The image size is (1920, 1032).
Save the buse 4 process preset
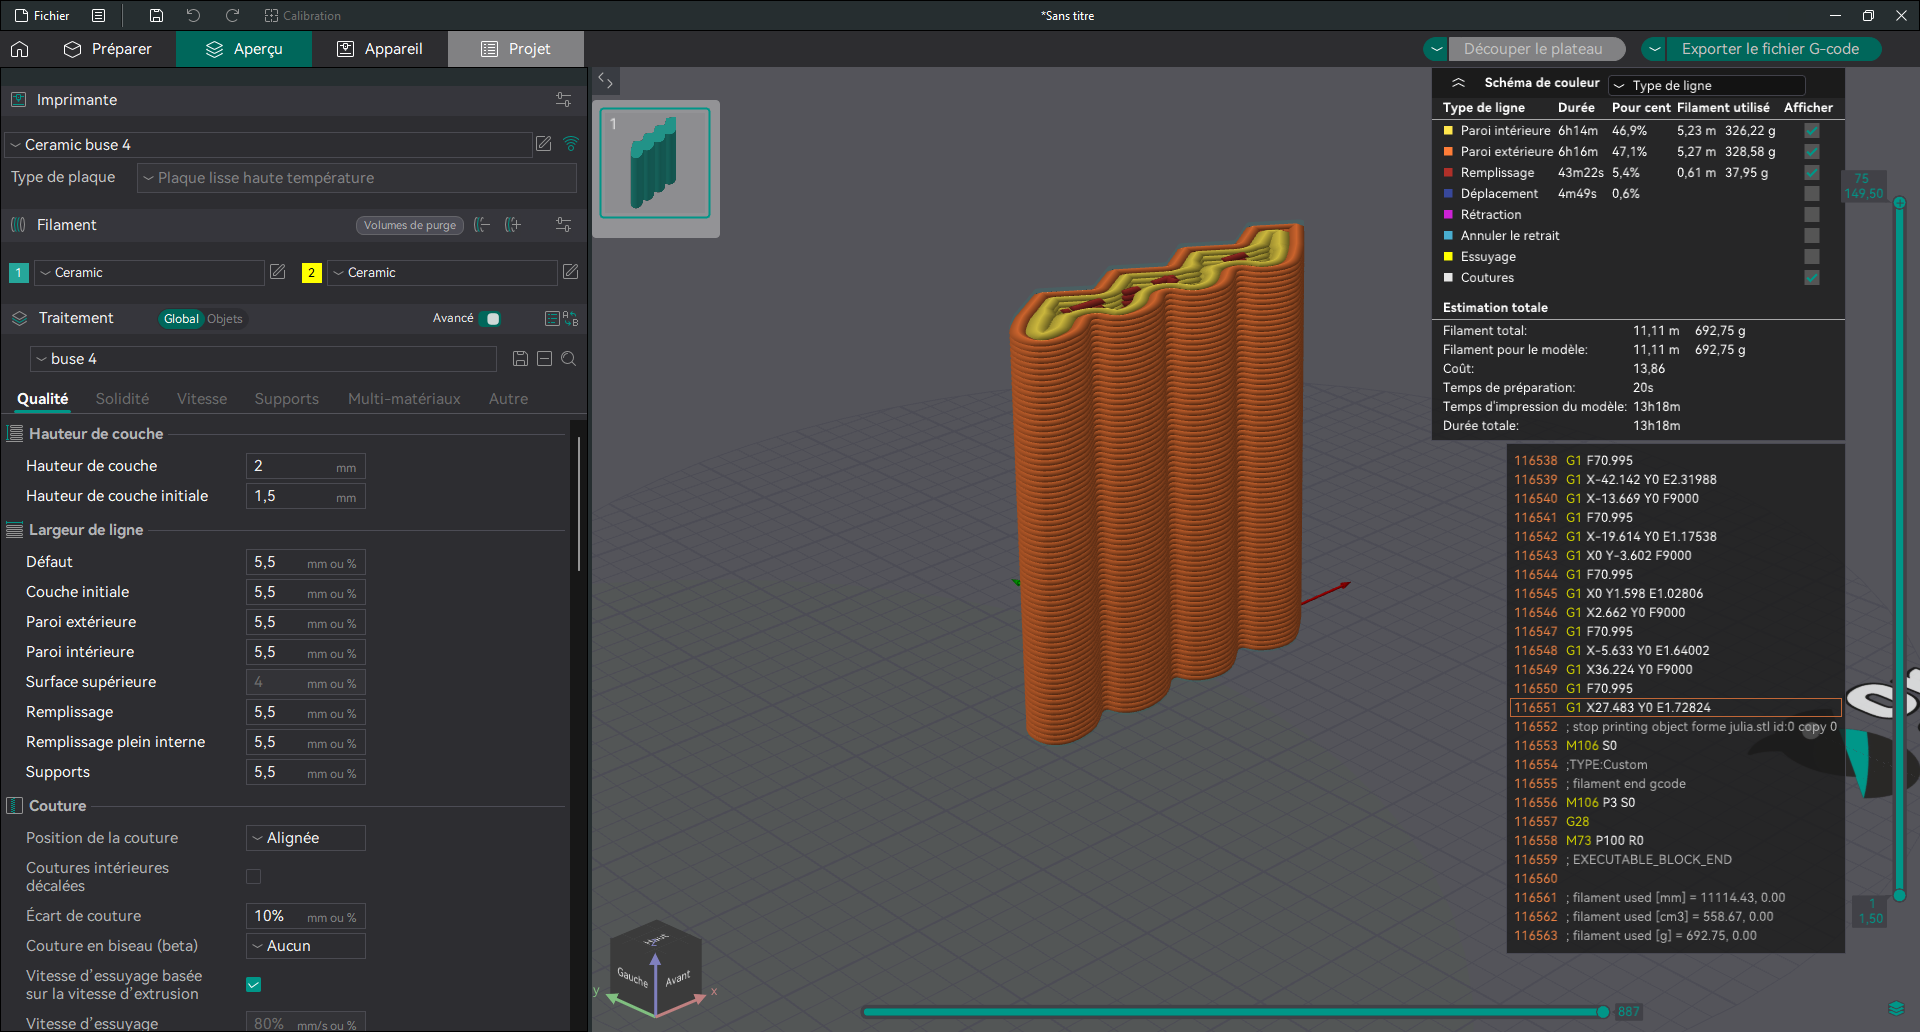[x=520, y=359]
